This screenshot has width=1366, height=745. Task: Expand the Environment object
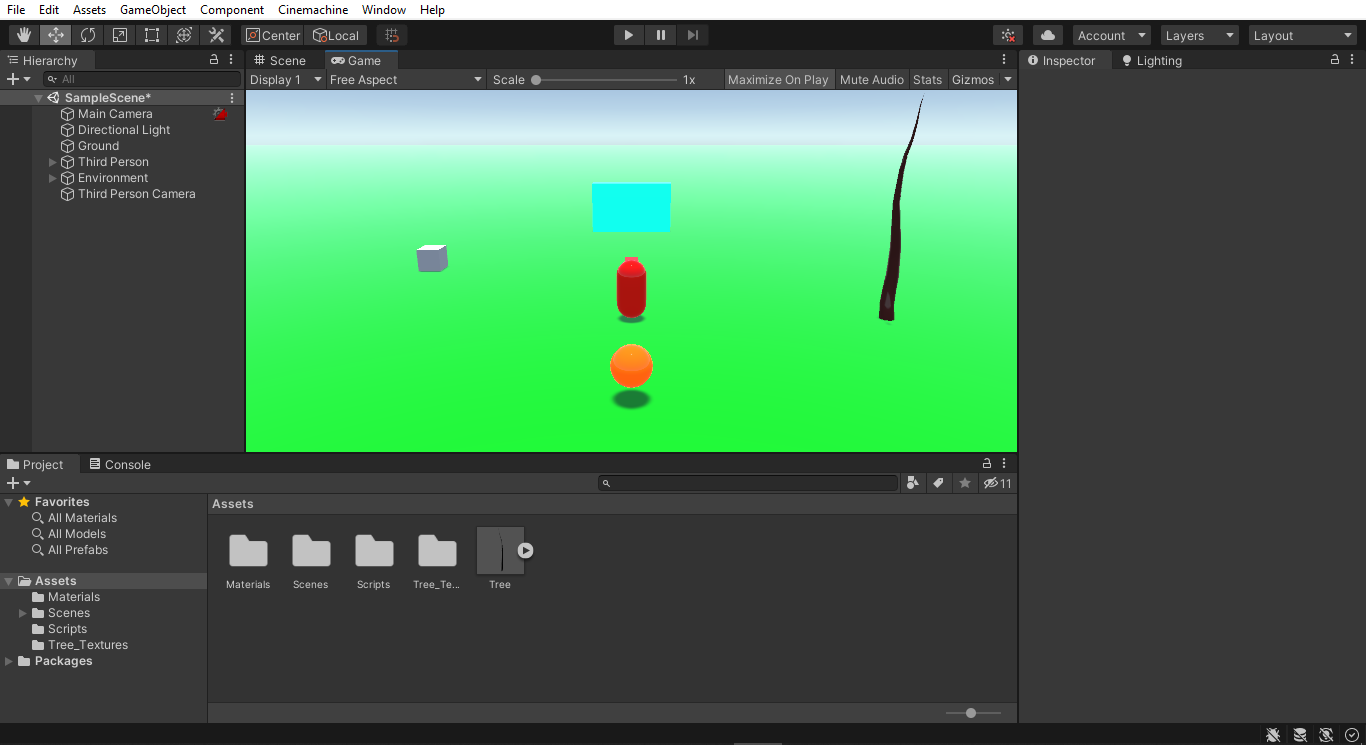coord(53,178)
